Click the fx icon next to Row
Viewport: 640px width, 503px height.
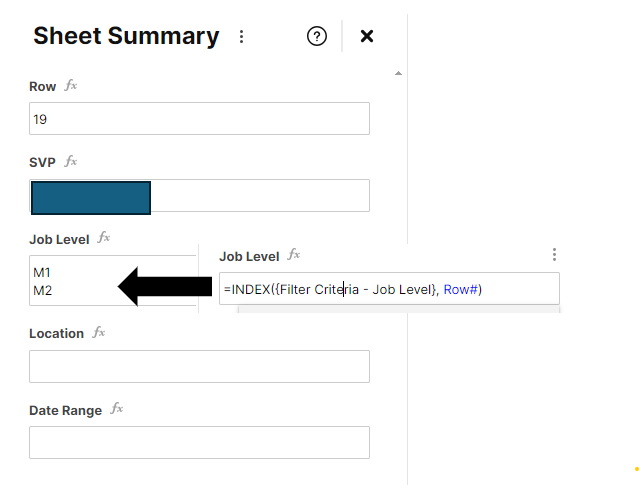pyautogui.click(x=71, y=86)
